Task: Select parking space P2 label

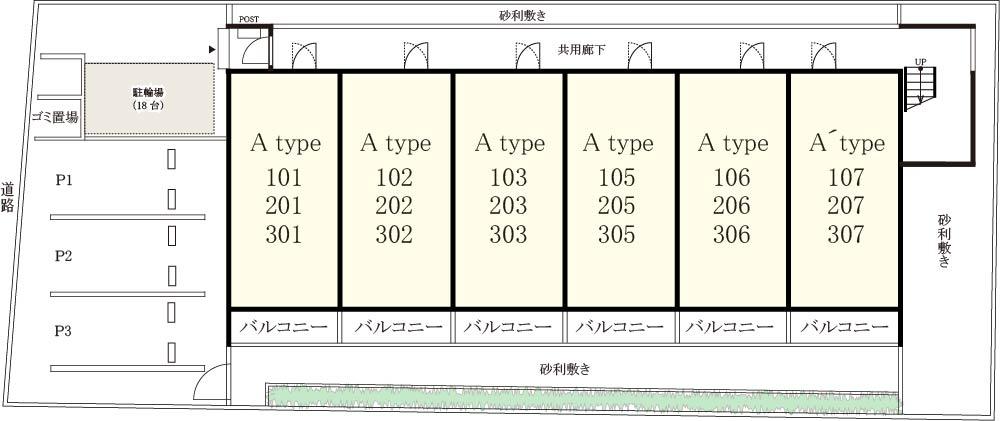Action: [x=63, y=256]
